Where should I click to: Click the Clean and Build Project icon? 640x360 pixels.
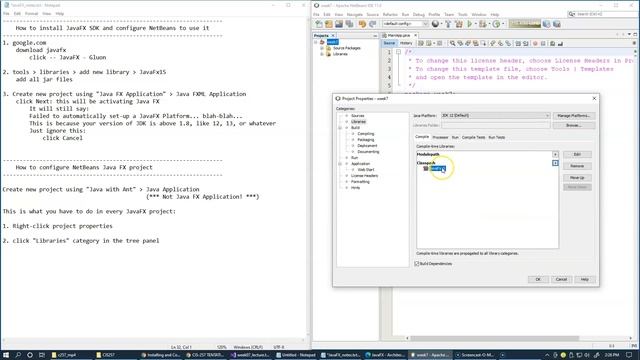coord(458,24)
